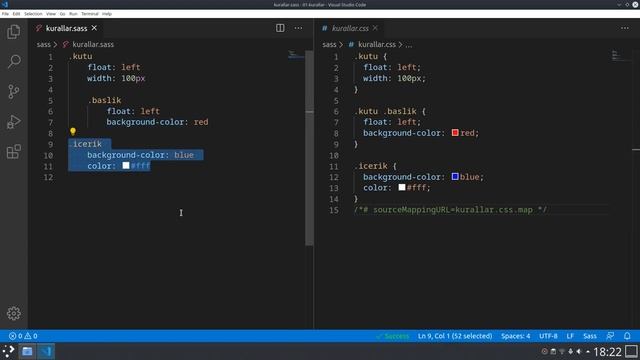Image resolution: width=640 pixels, height=360 pixels.
Task: Change indentation via Spaces: 4
Action: pos(516,336)
